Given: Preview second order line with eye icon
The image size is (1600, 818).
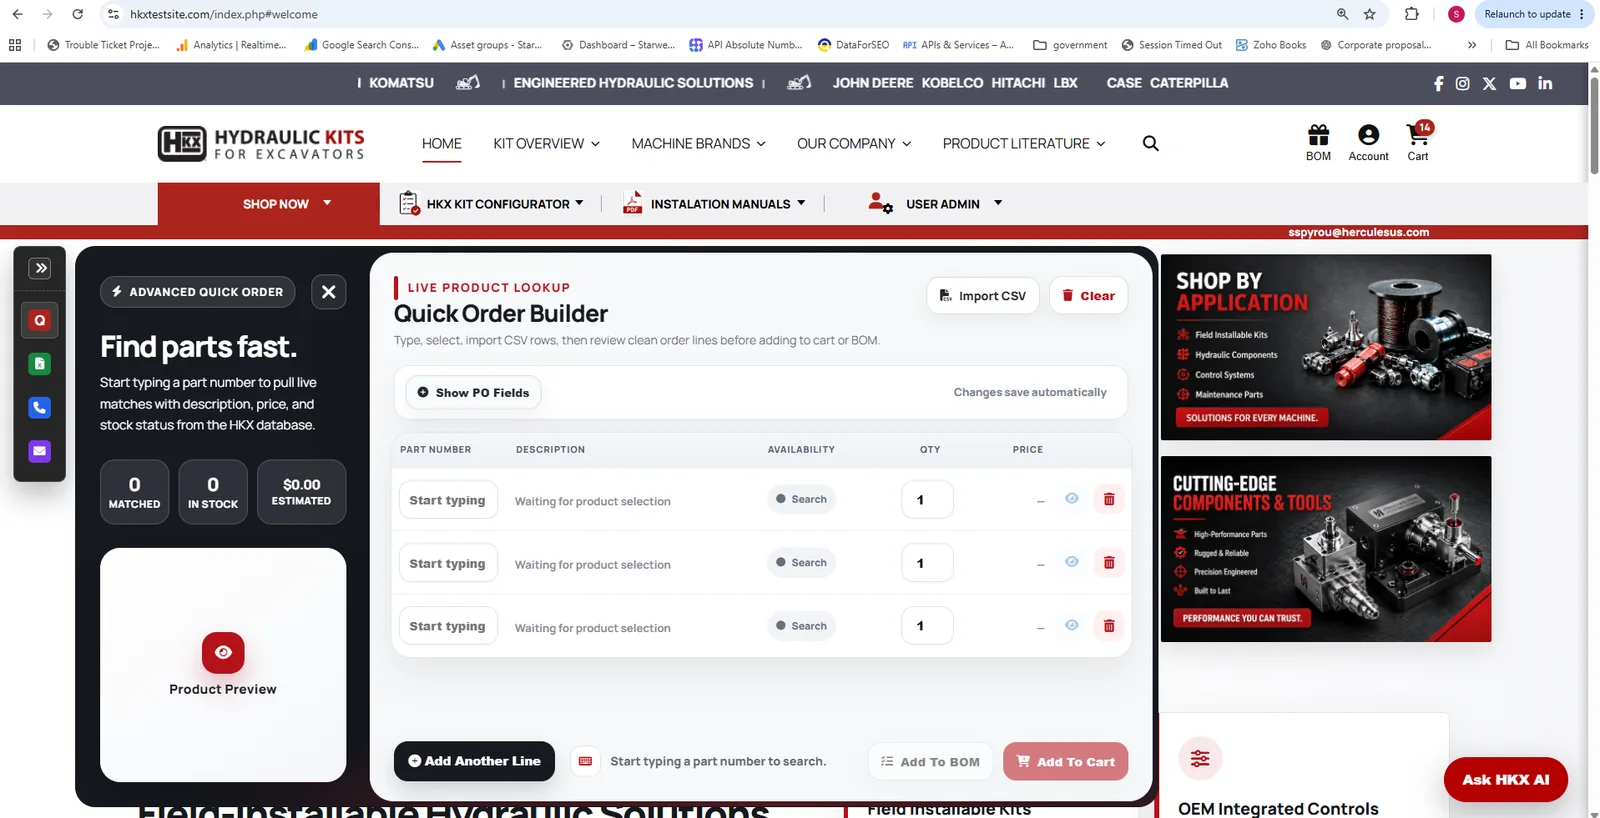Looking at the screenshot, I should click(1071, 562).
